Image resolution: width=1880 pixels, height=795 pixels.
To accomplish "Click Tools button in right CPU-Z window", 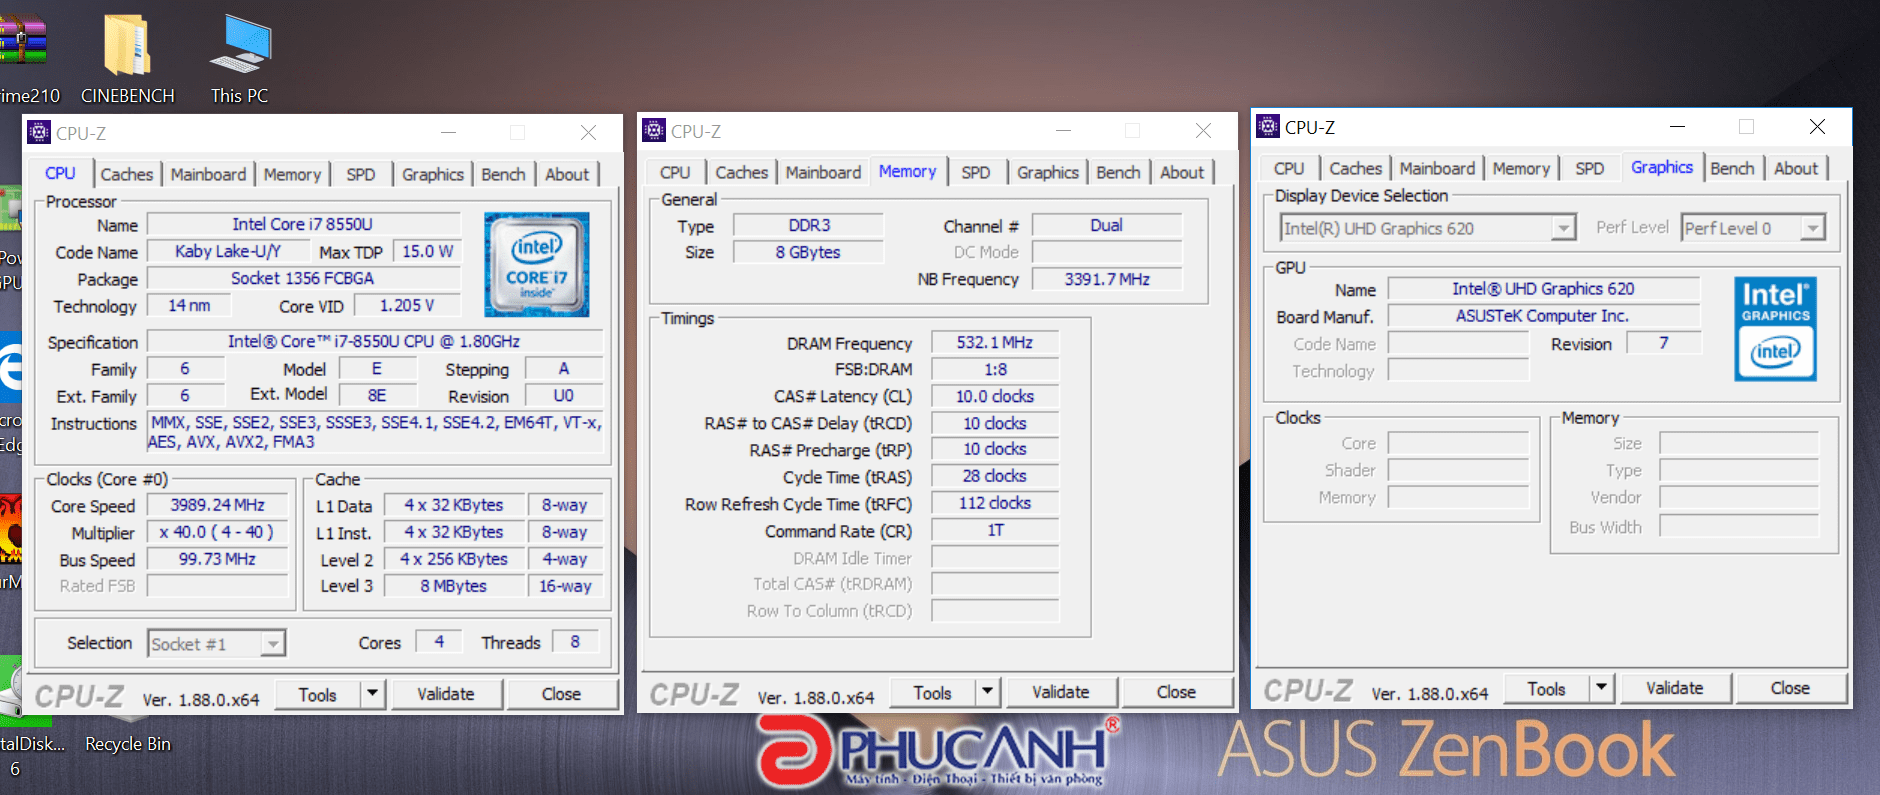I will (1546, 688).
